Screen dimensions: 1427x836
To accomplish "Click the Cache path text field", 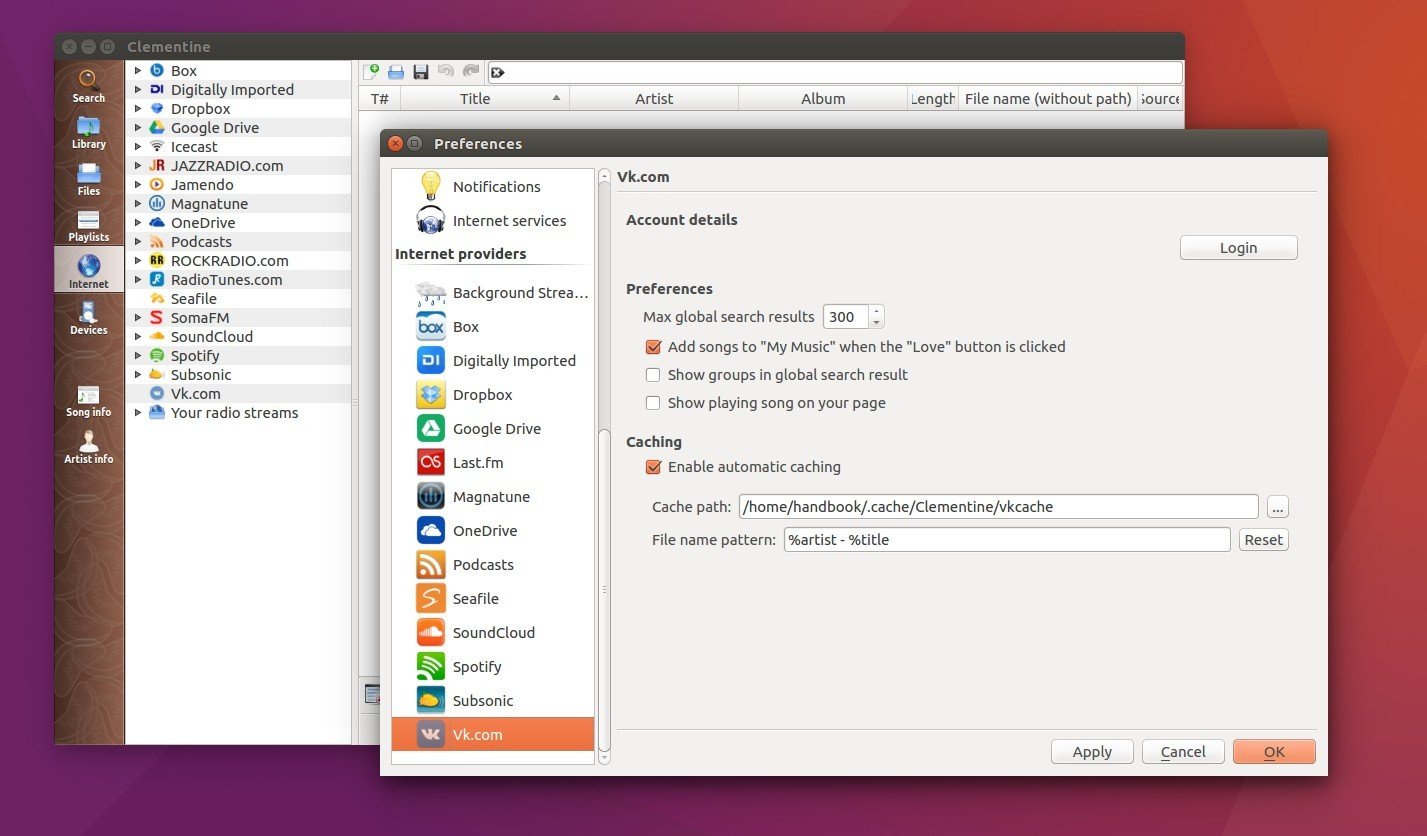I will tap(998, 507).
